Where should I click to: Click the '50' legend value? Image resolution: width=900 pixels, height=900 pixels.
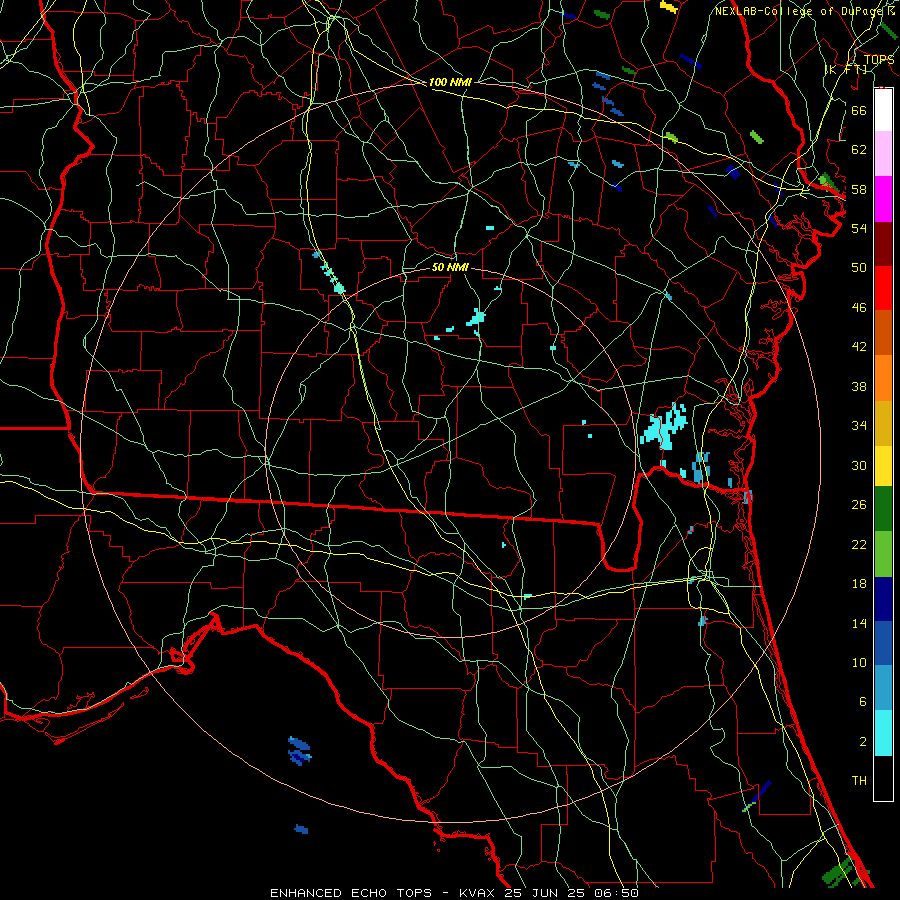(859, 268)
